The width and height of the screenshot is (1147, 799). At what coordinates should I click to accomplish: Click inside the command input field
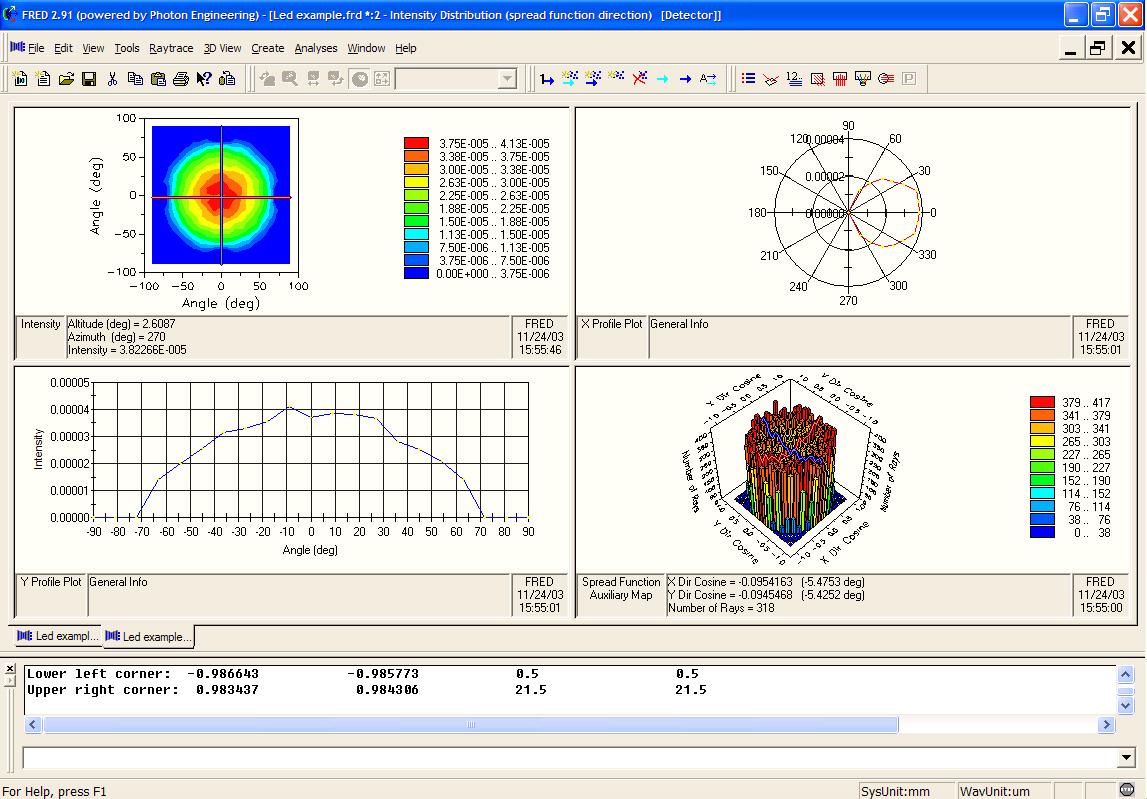tap(571, 758)
